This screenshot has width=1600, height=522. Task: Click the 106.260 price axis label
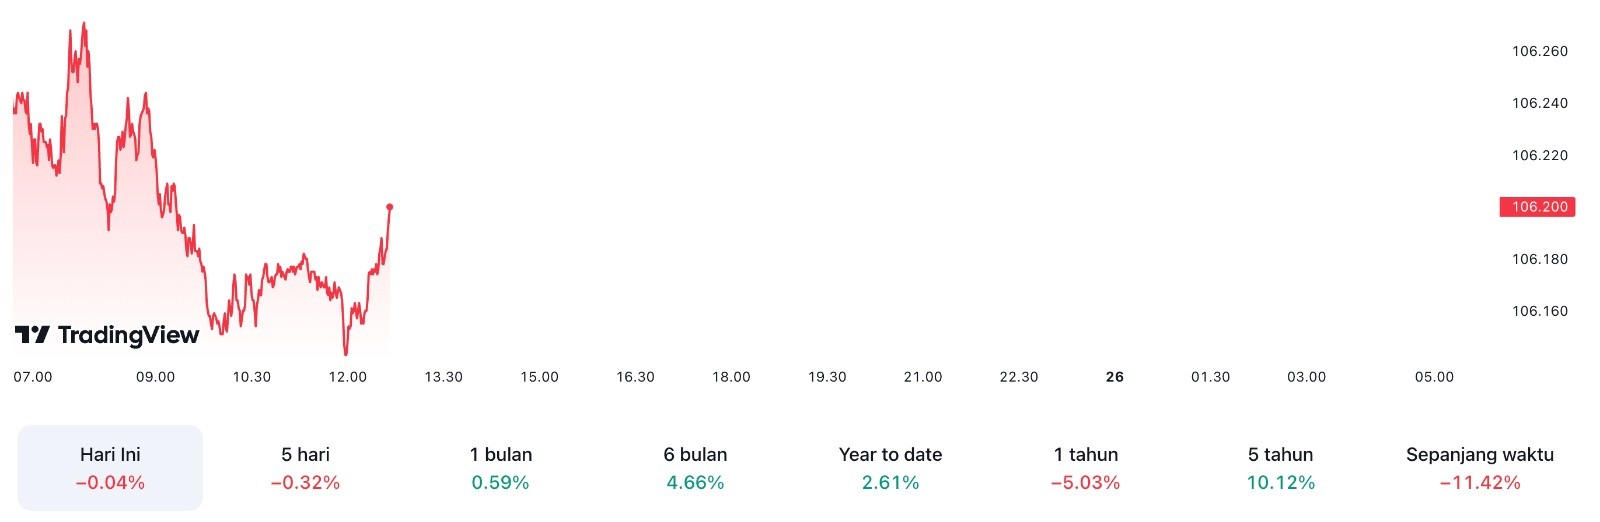click(1540, 51)
